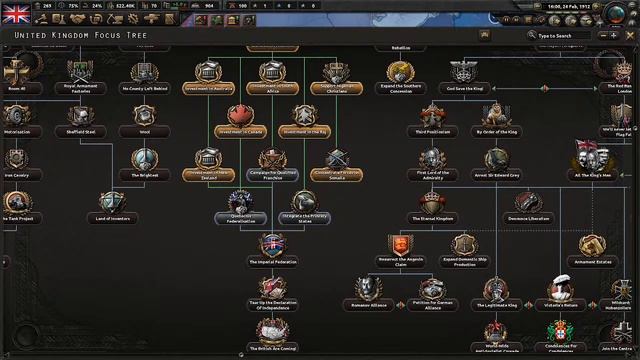Close the focus tree with X button
The width and height of the screenshot is (640, 360).
point(630,36)
